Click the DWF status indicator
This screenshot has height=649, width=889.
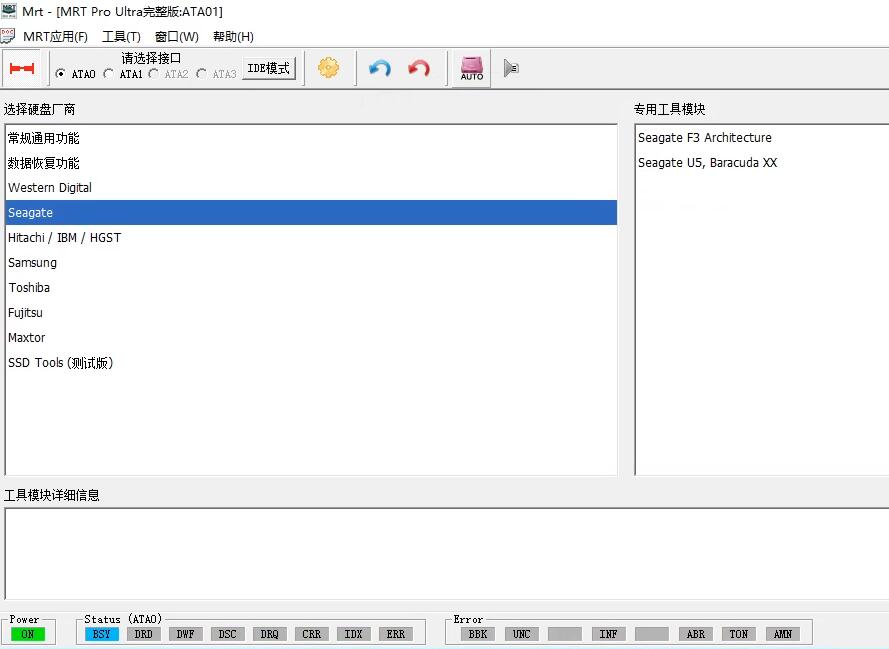pyautogui.click(x=185, y=634)
